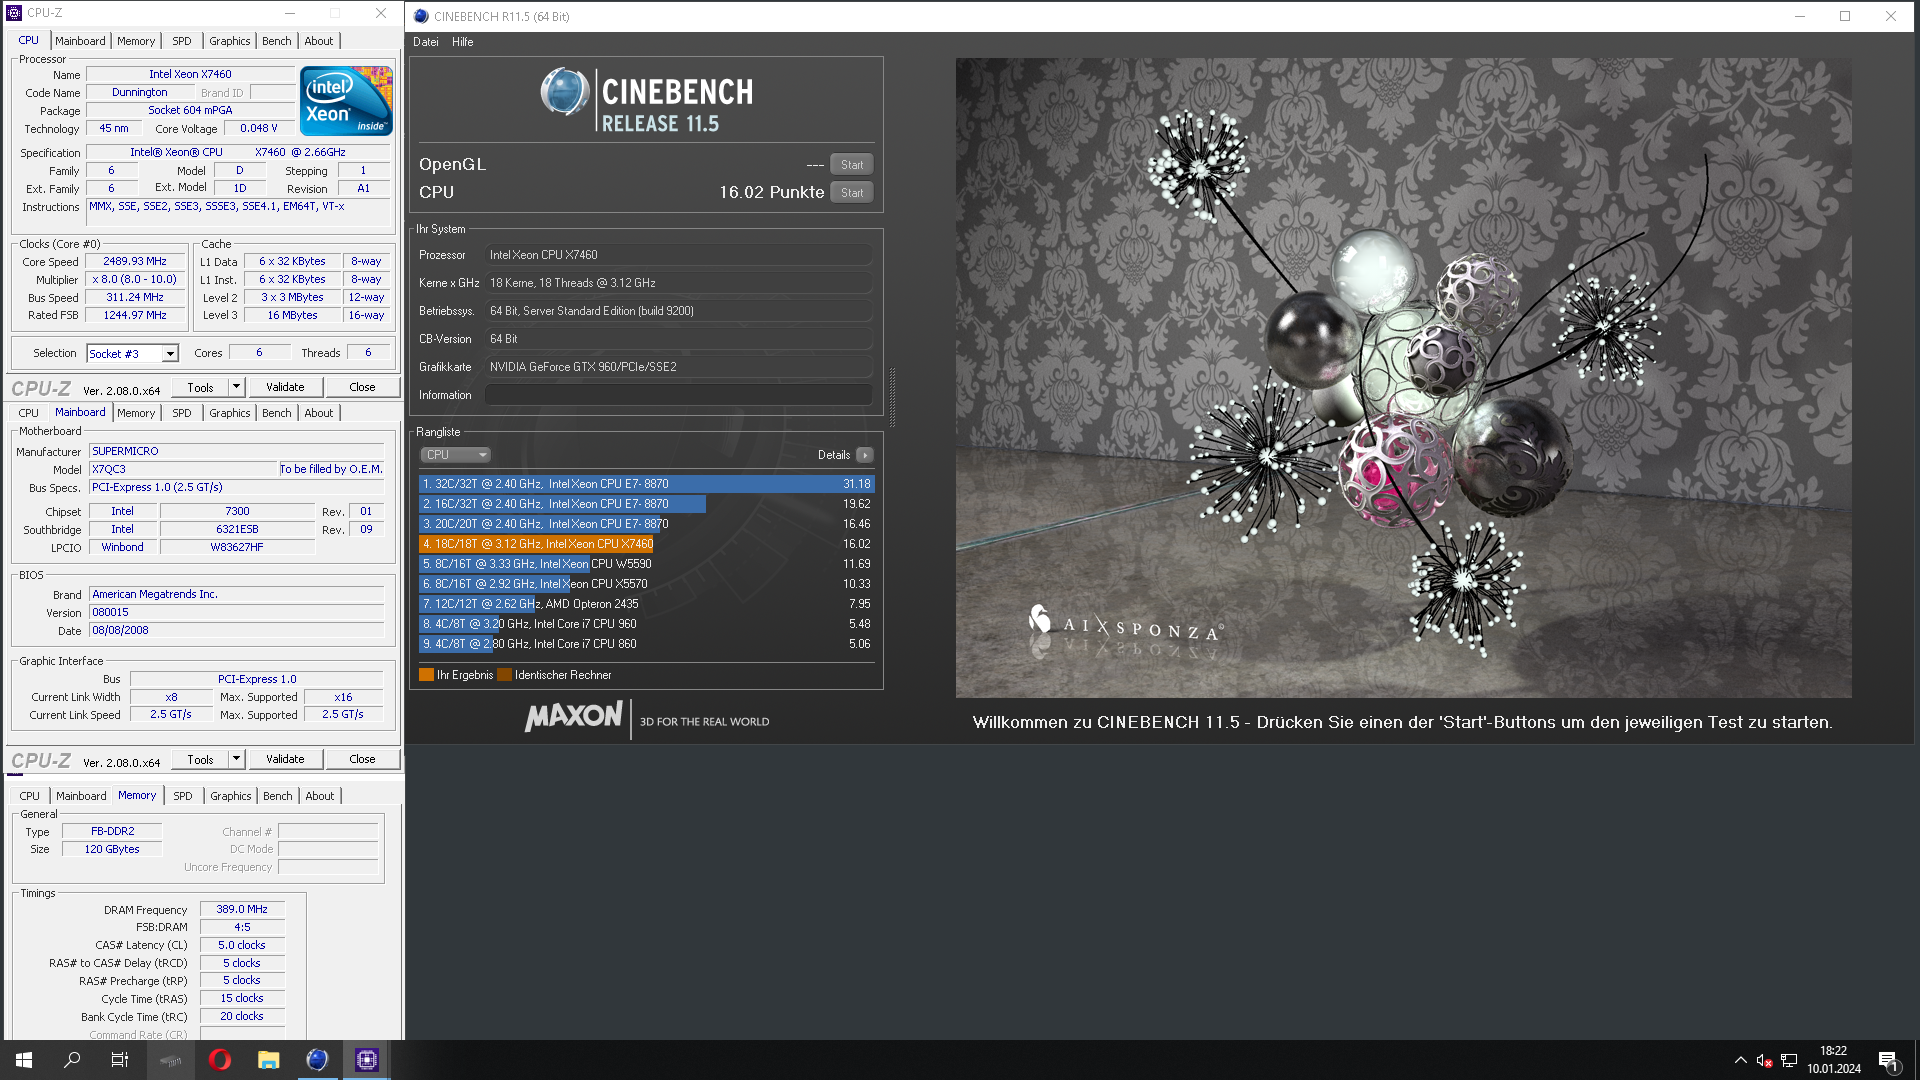Switch to Bench tab in top CPU-Z
1920x1080 pixels.
pos(277,41)
